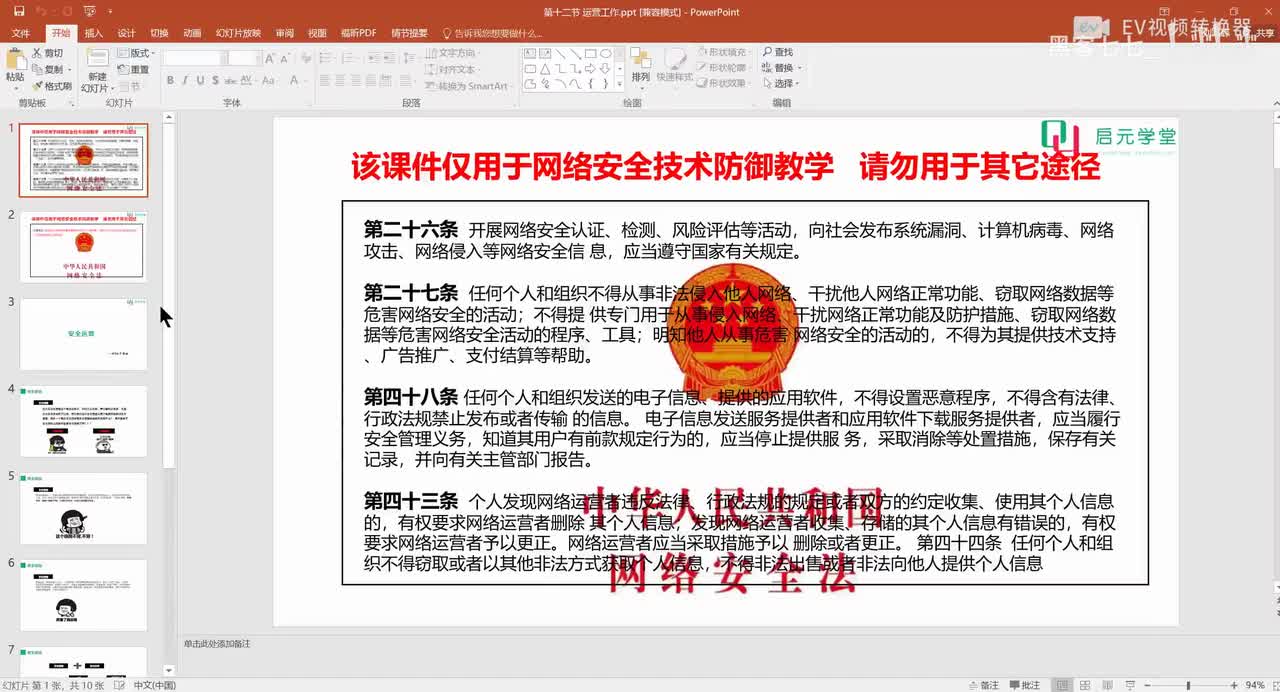Expand the 复制 dropdown arrow
Image resolution: width=1280 pixels, height=692 pixels.
[x=70, y=69]
